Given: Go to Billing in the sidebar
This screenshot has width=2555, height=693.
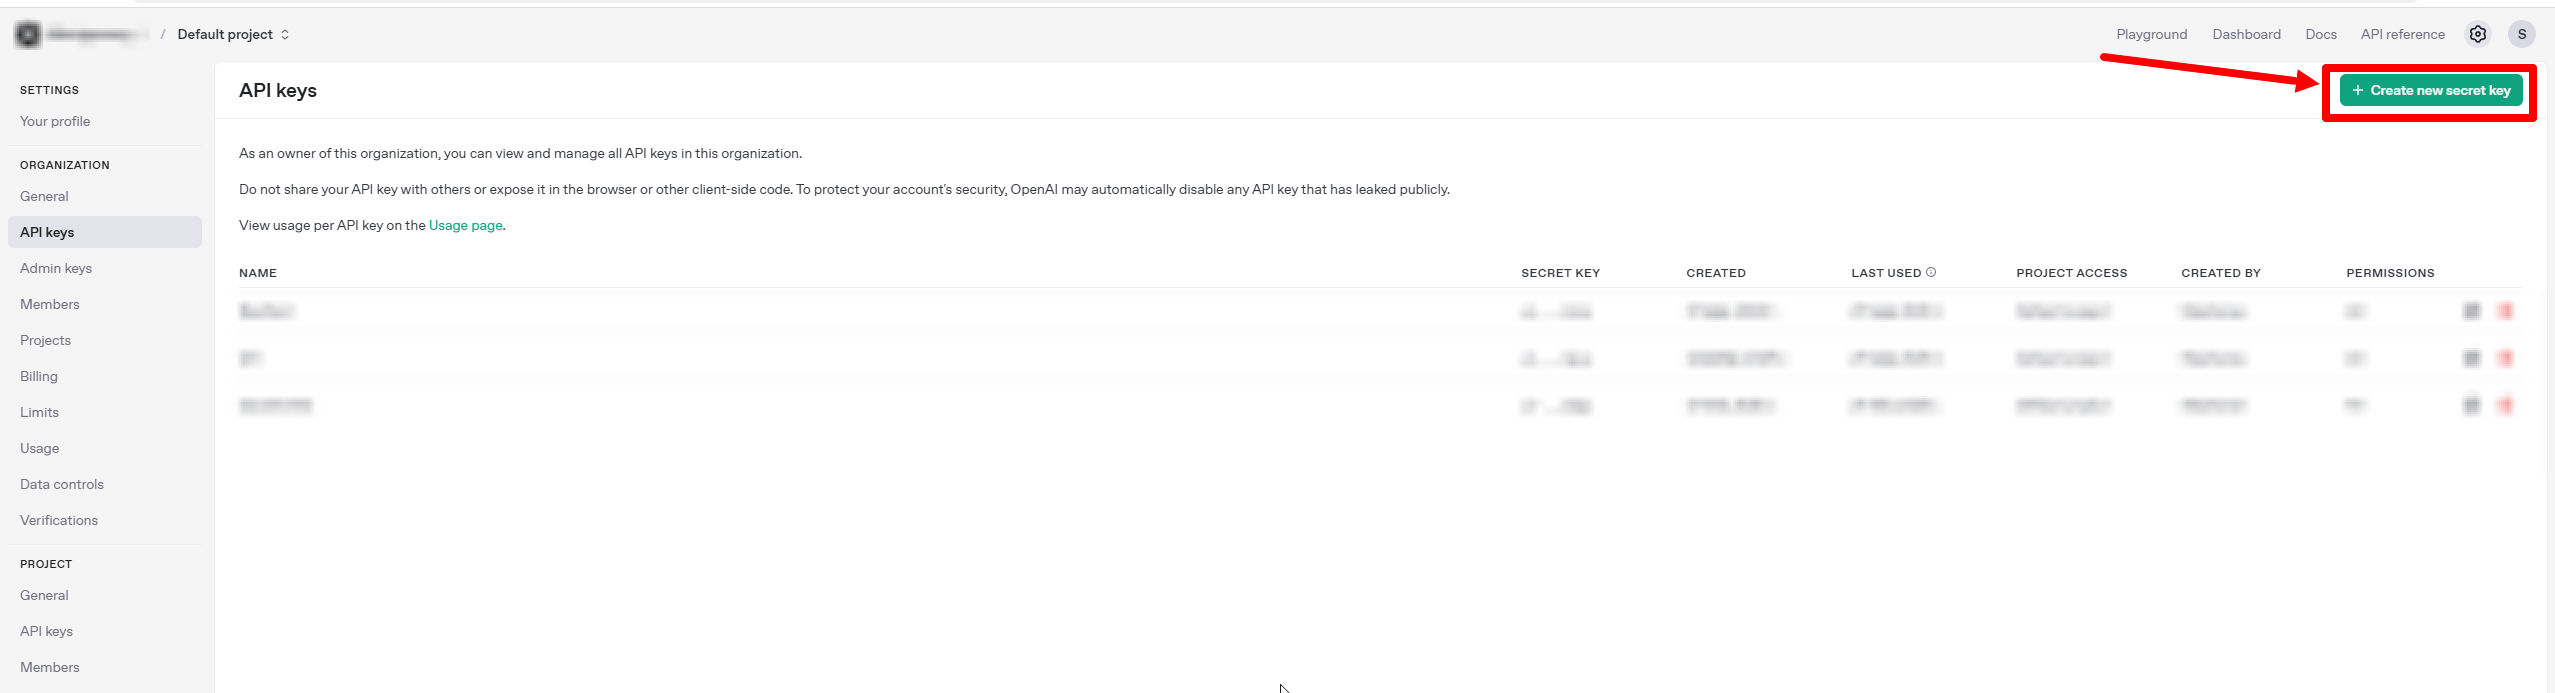Looking at the screenshot, I should coord(39,376).
